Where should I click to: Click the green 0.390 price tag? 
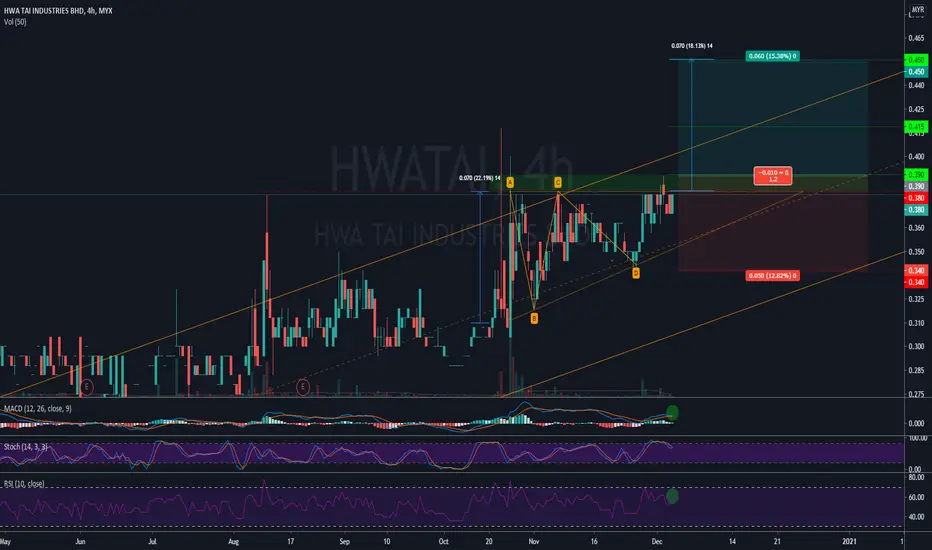pos(916,174)
